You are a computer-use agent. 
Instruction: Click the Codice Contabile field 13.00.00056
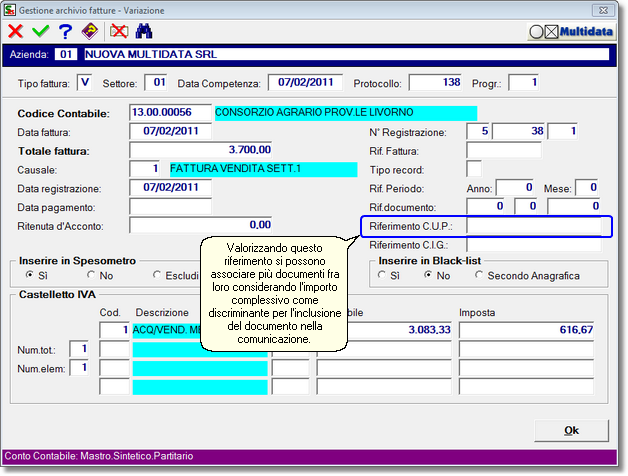click(x=170, y=113)
